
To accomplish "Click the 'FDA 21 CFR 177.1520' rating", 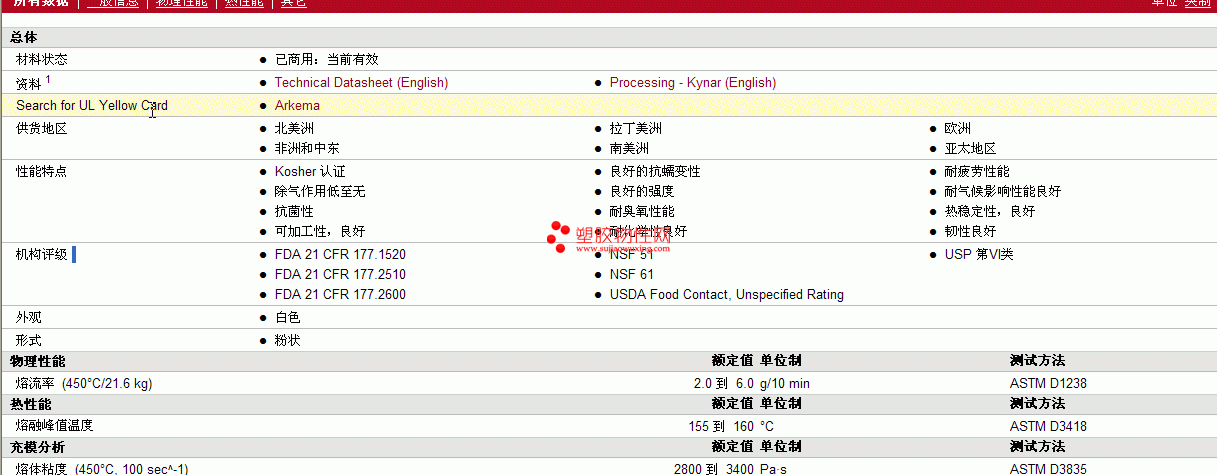I will pos(340,254).
